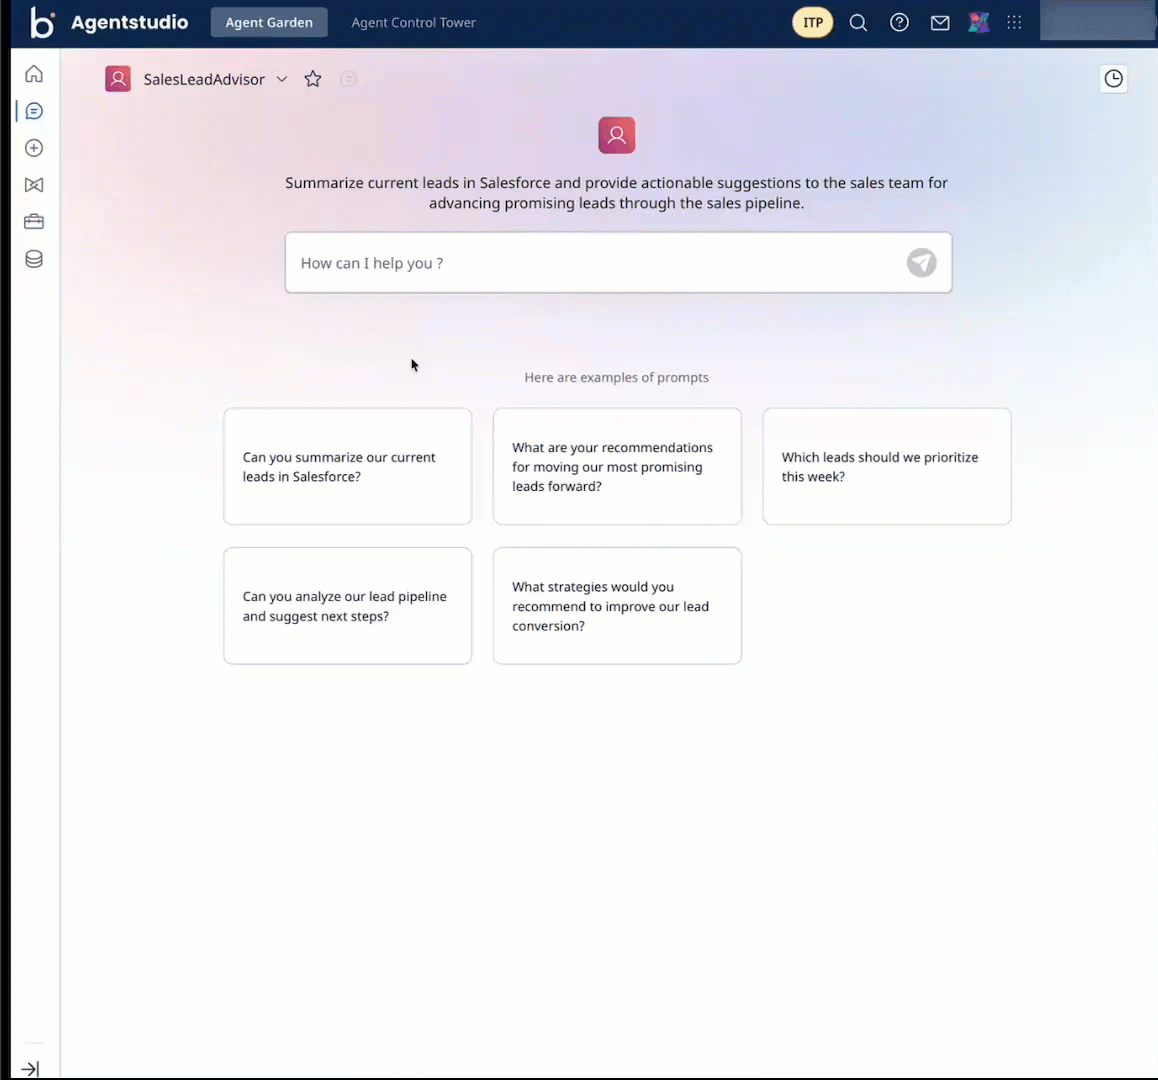Open the ITP account badge menu

812,21
